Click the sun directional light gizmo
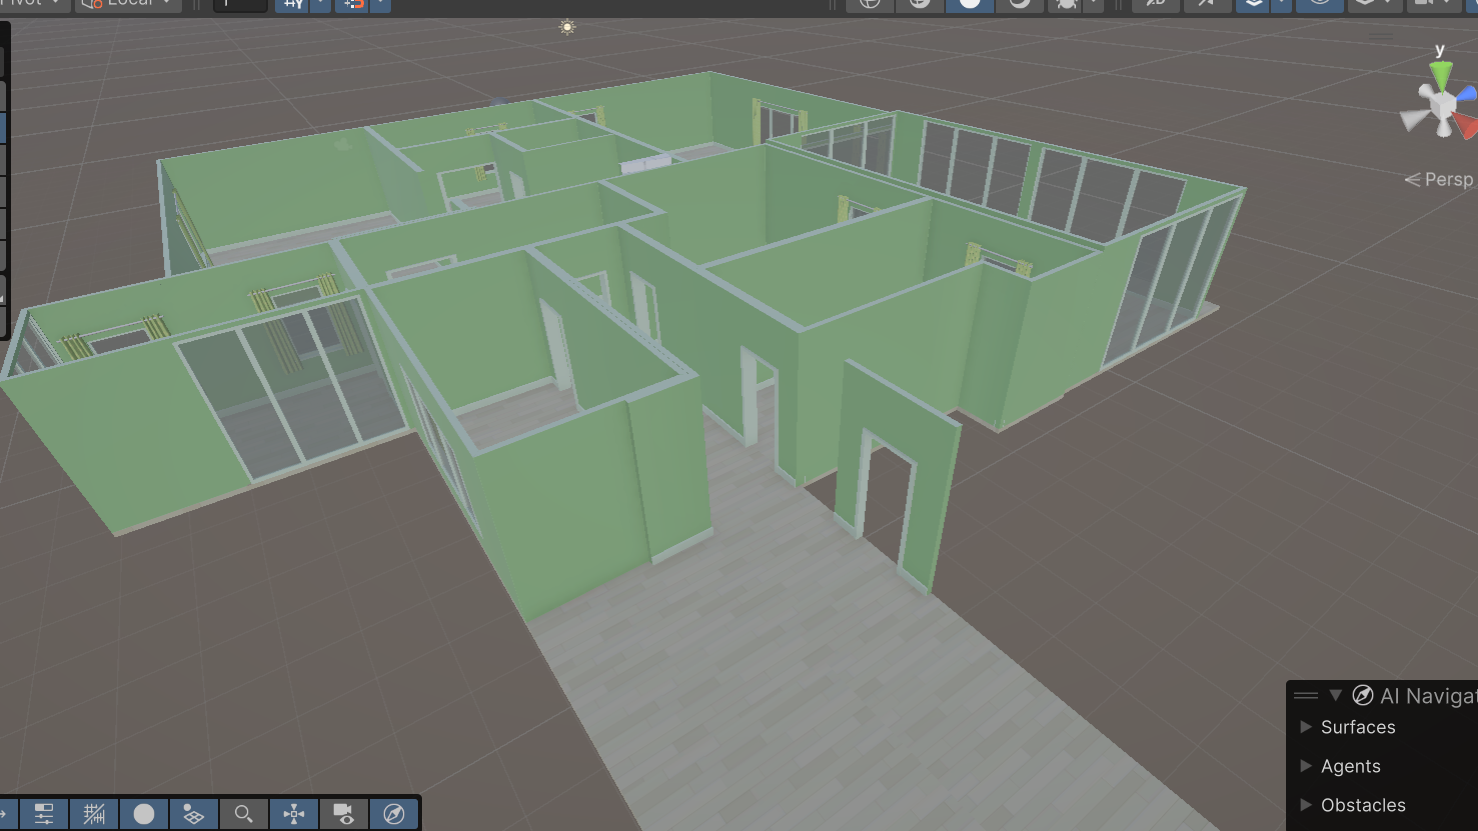The image size is (1478, 831). tap(567, 27)
